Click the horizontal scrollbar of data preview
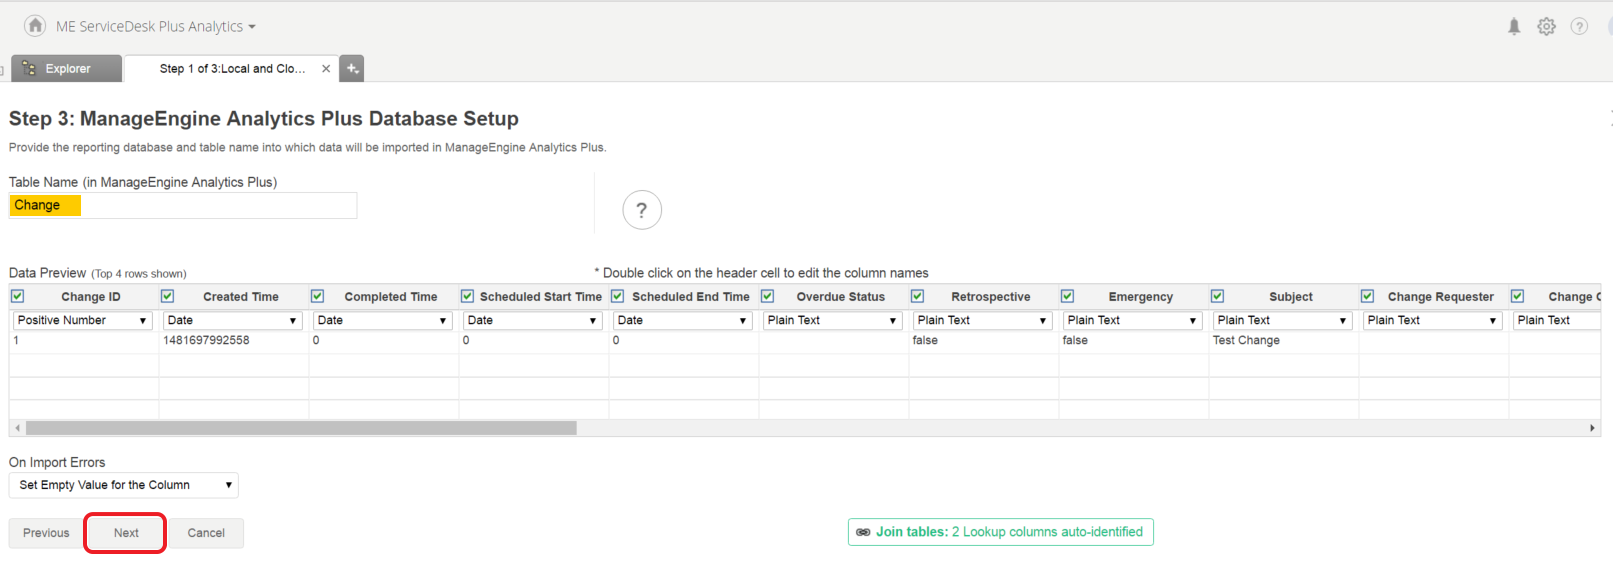This screenshot has height=563, width=1613. (x=300, y=428)
